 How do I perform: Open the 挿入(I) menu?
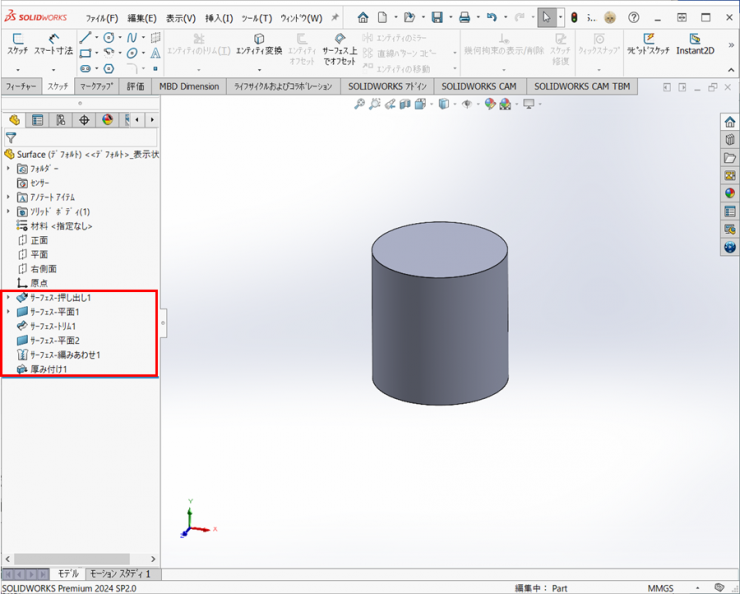tap(219, 18)
